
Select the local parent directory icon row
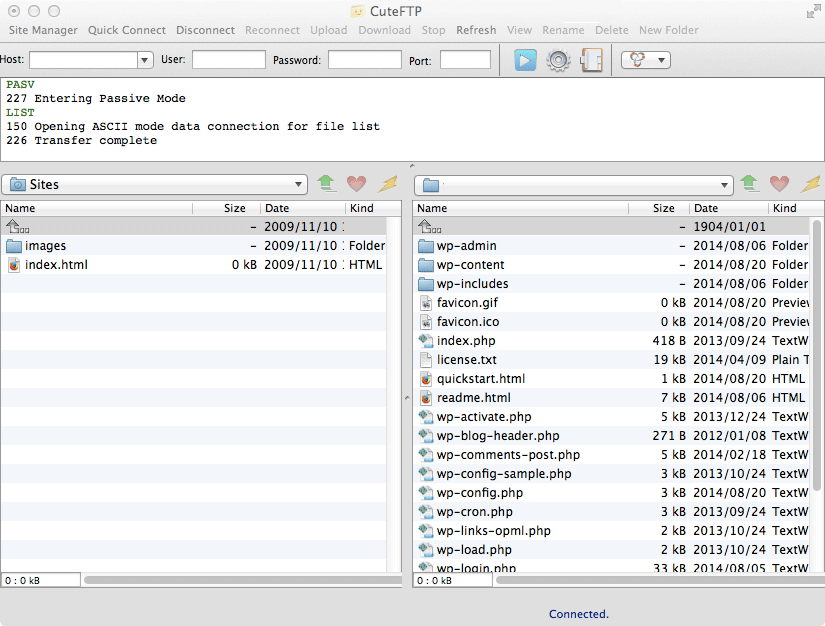[x=17, y=227]
